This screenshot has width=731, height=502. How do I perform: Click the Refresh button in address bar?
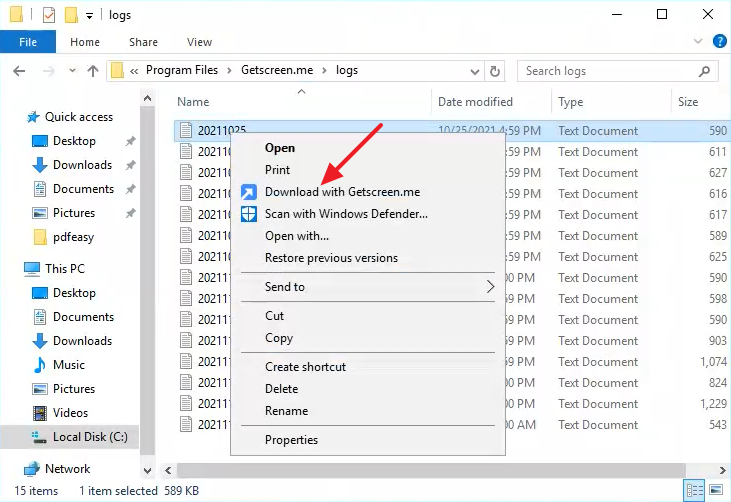(494, 71)
